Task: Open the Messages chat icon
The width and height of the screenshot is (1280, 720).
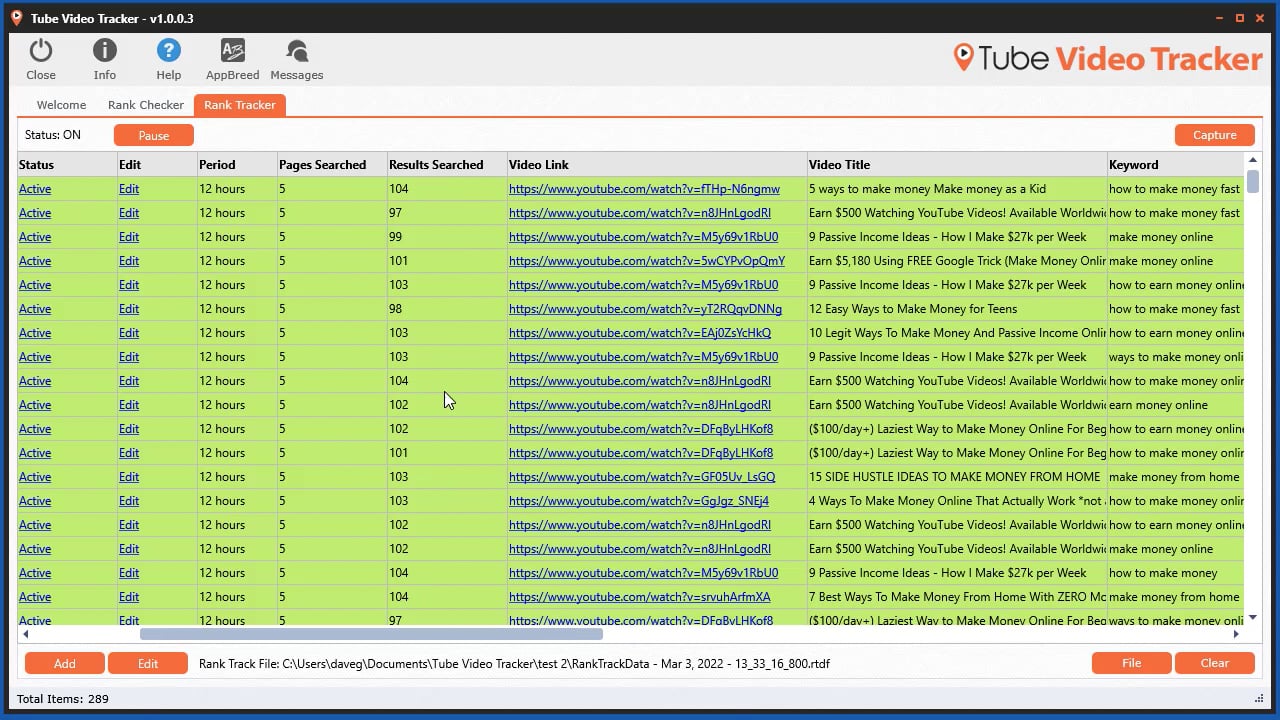Action: point(297,51)
